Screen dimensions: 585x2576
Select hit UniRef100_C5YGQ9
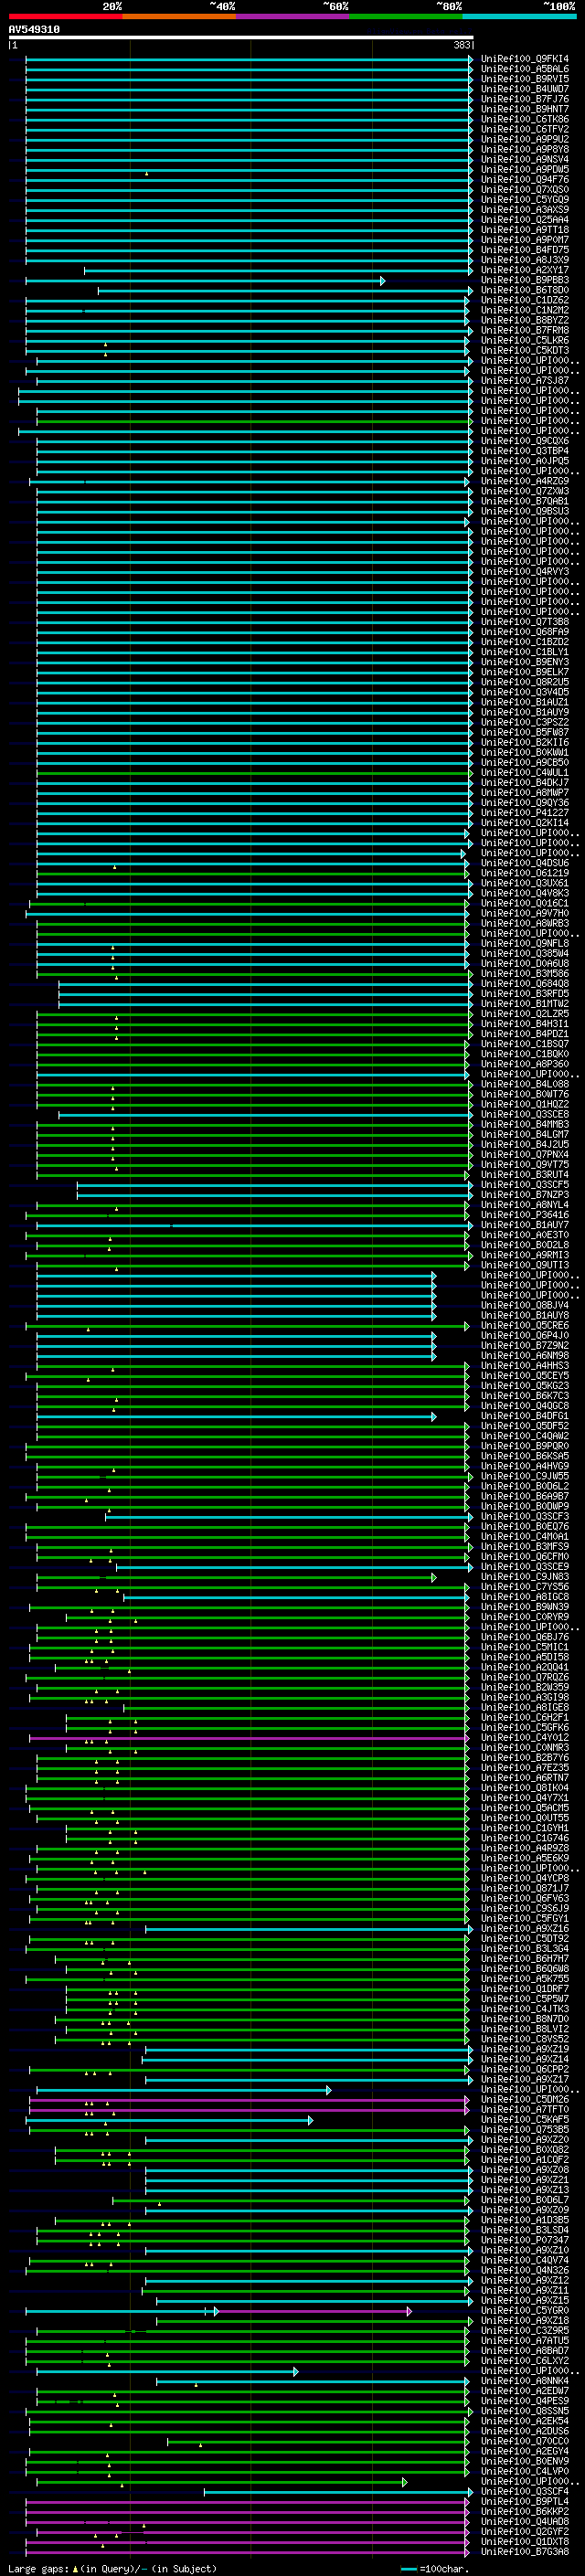tap(525, 200)
